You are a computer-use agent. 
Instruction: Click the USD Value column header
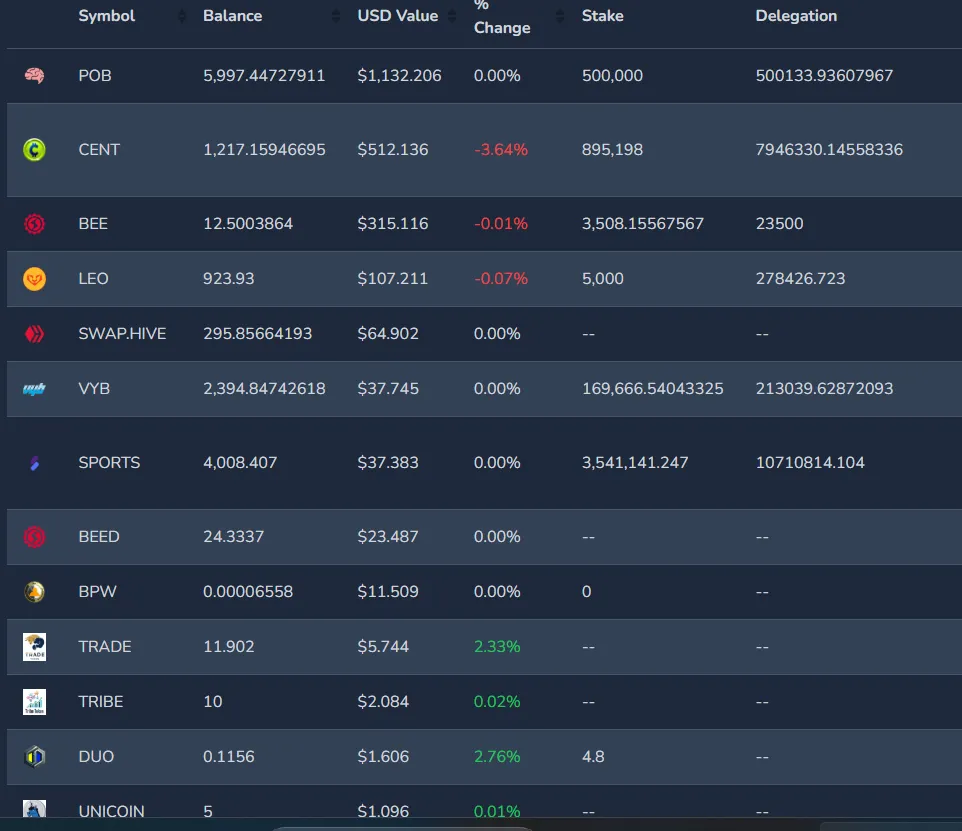(398, 16)
